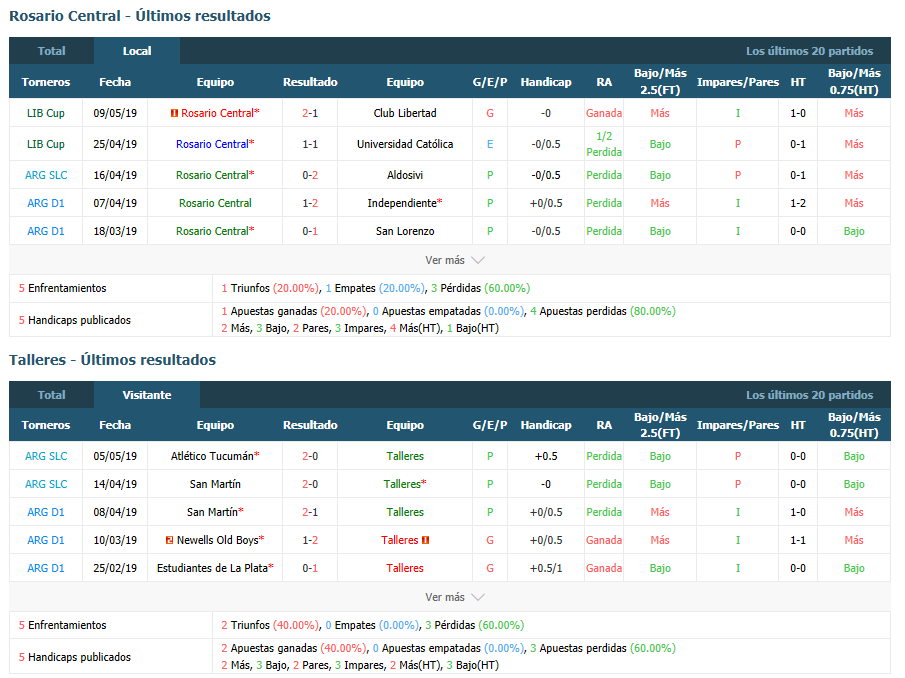Click red card icon beside Rosario Central 09/05/19

[x=174, y=113]
